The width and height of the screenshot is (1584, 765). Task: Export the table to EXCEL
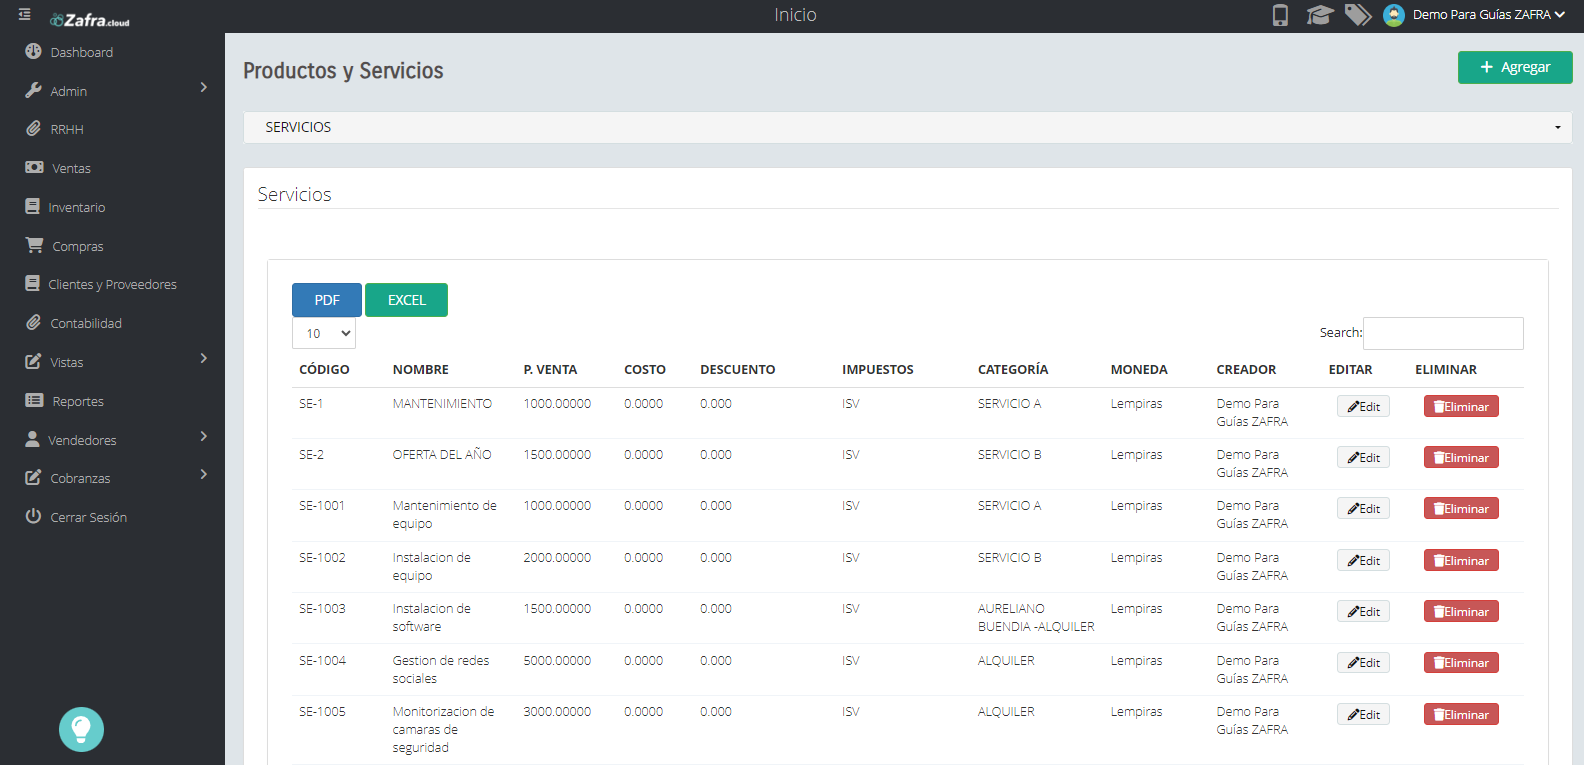click(x=406, y=300)
